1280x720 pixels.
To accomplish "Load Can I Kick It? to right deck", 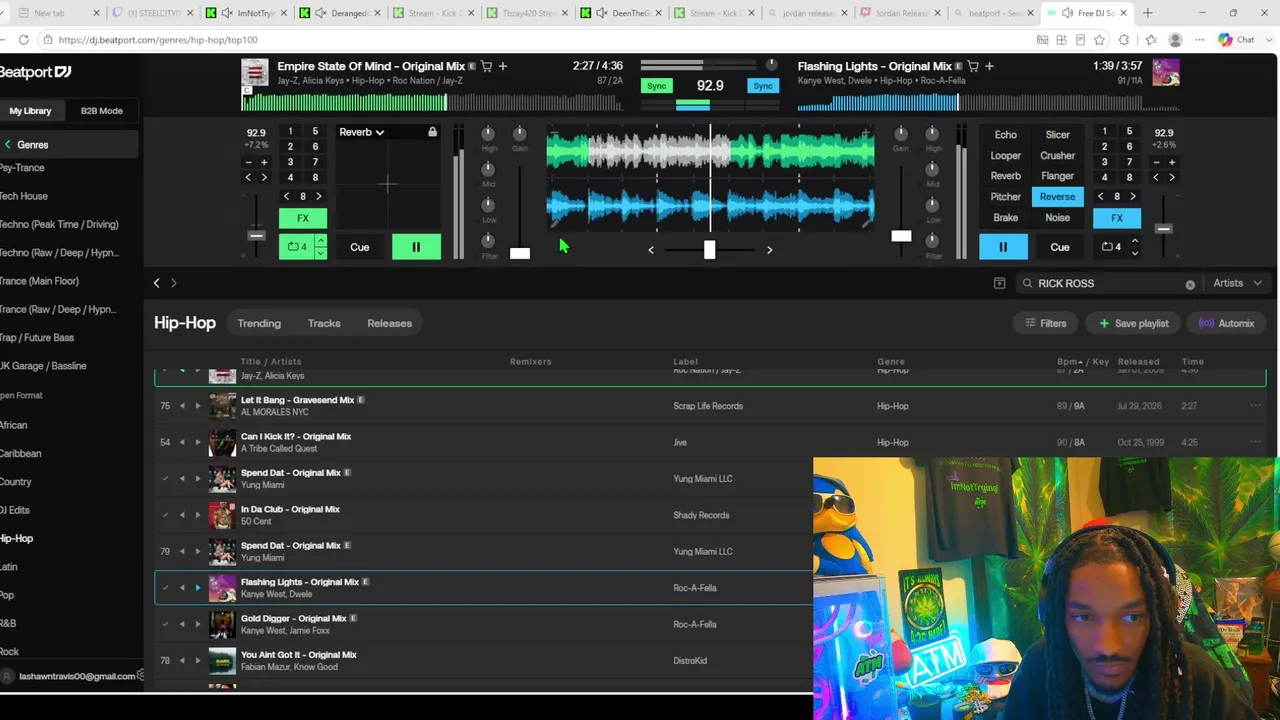I will tap(197, 442).
